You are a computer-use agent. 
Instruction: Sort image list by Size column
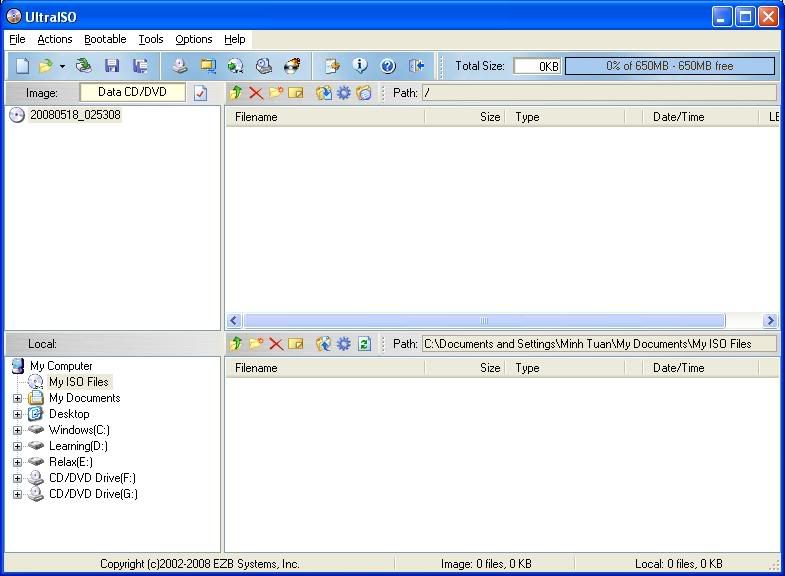[465, 117]
